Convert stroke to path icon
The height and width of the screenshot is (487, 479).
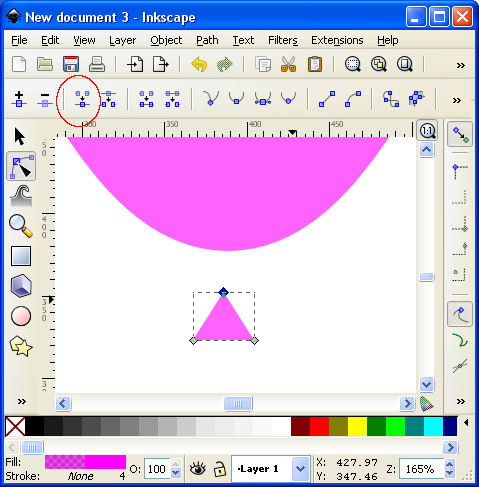click(416, 99)
